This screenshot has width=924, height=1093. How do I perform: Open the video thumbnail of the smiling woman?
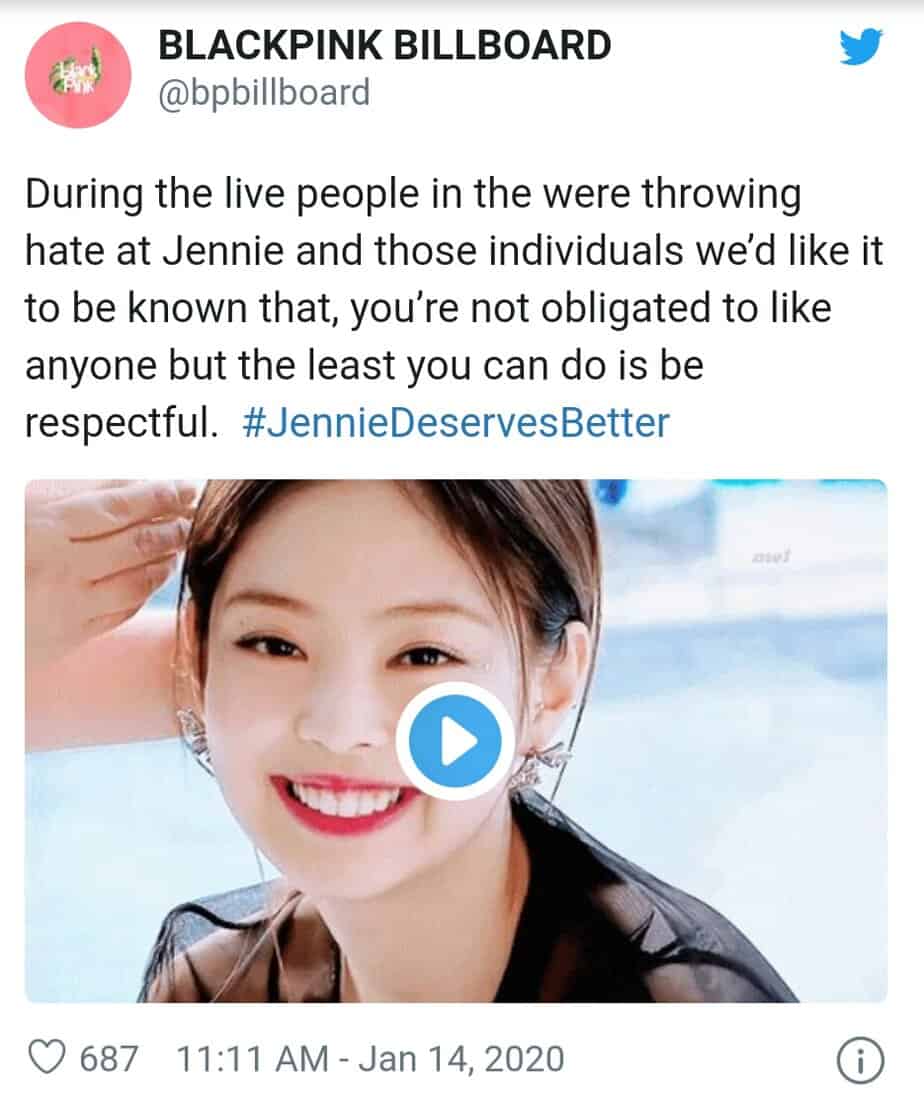[x=456, y=741]
